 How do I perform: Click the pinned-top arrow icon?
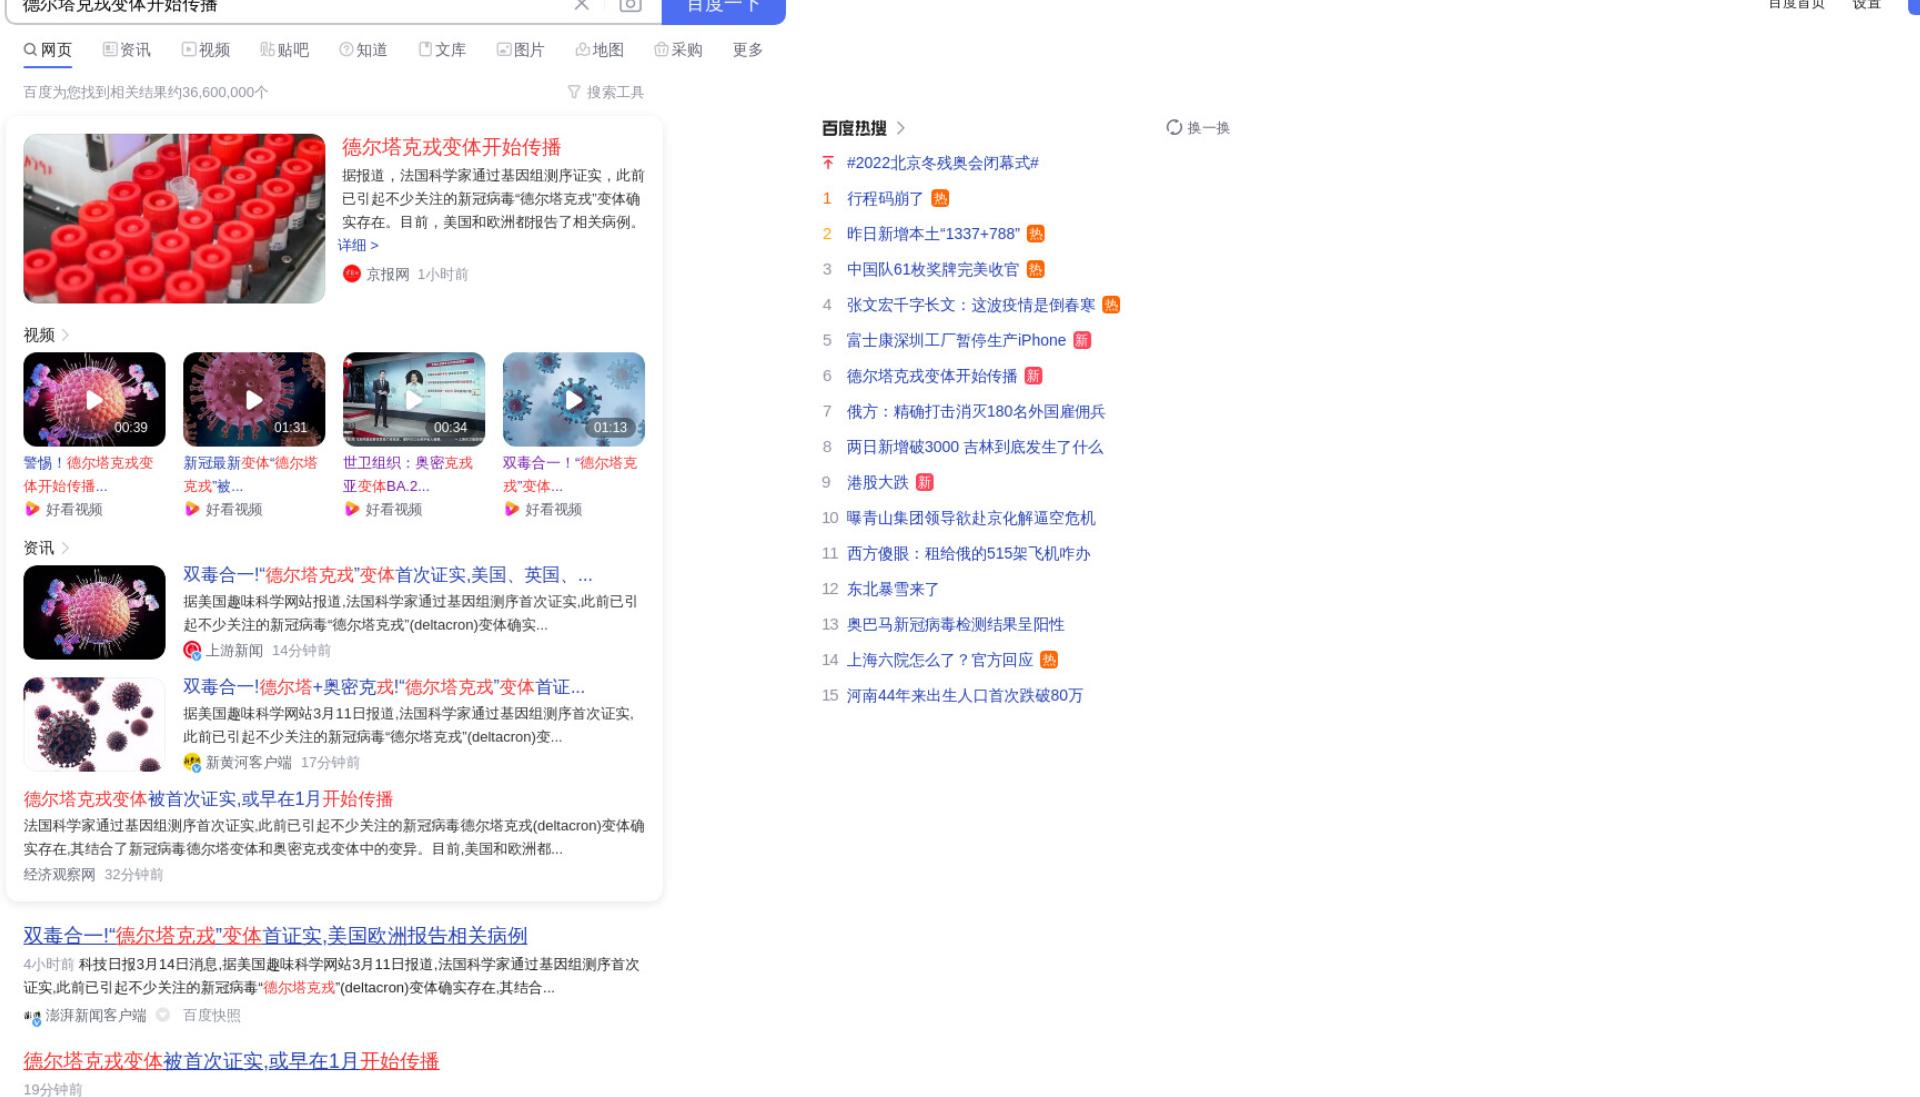coord(827,163)
